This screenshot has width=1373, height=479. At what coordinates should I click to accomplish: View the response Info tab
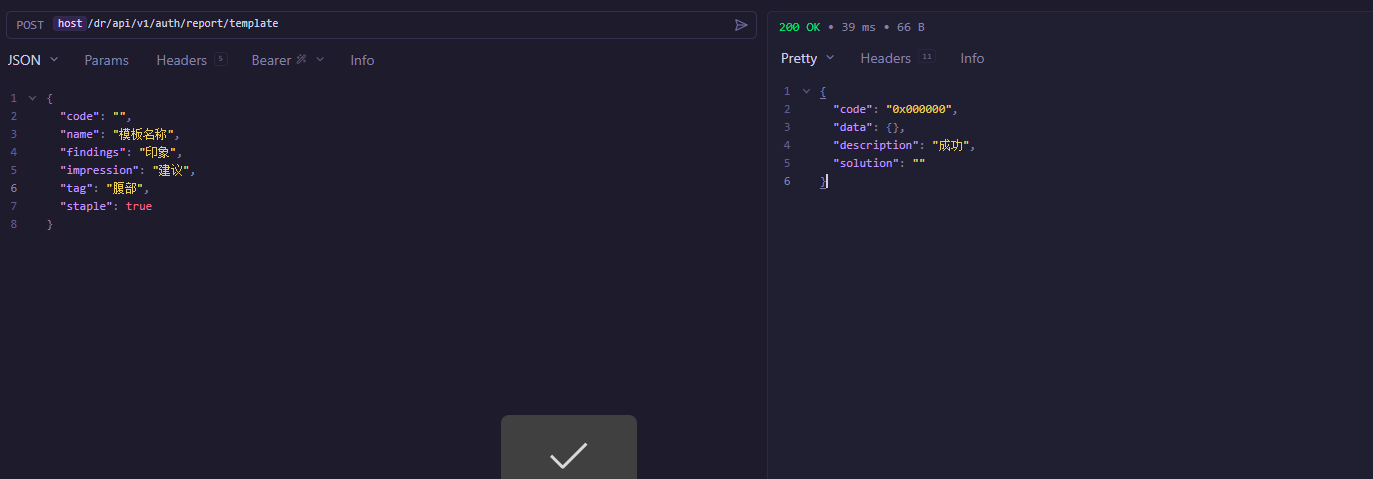click(x=972, y=58)
